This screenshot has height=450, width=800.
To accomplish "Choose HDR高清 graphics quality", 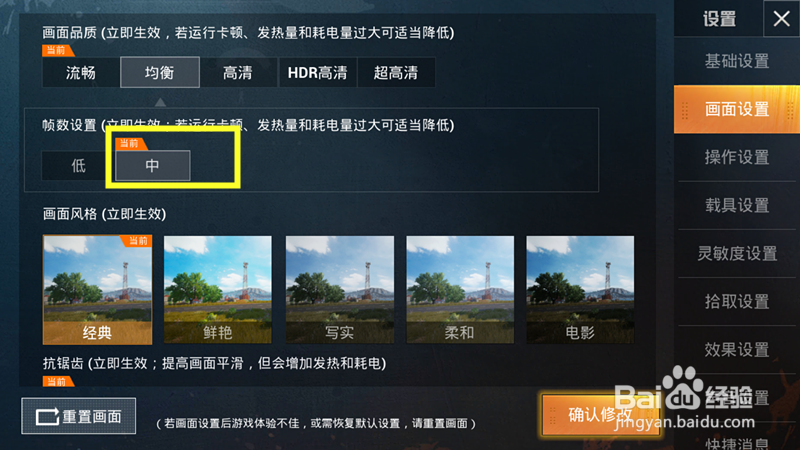I will coord(317,72).
